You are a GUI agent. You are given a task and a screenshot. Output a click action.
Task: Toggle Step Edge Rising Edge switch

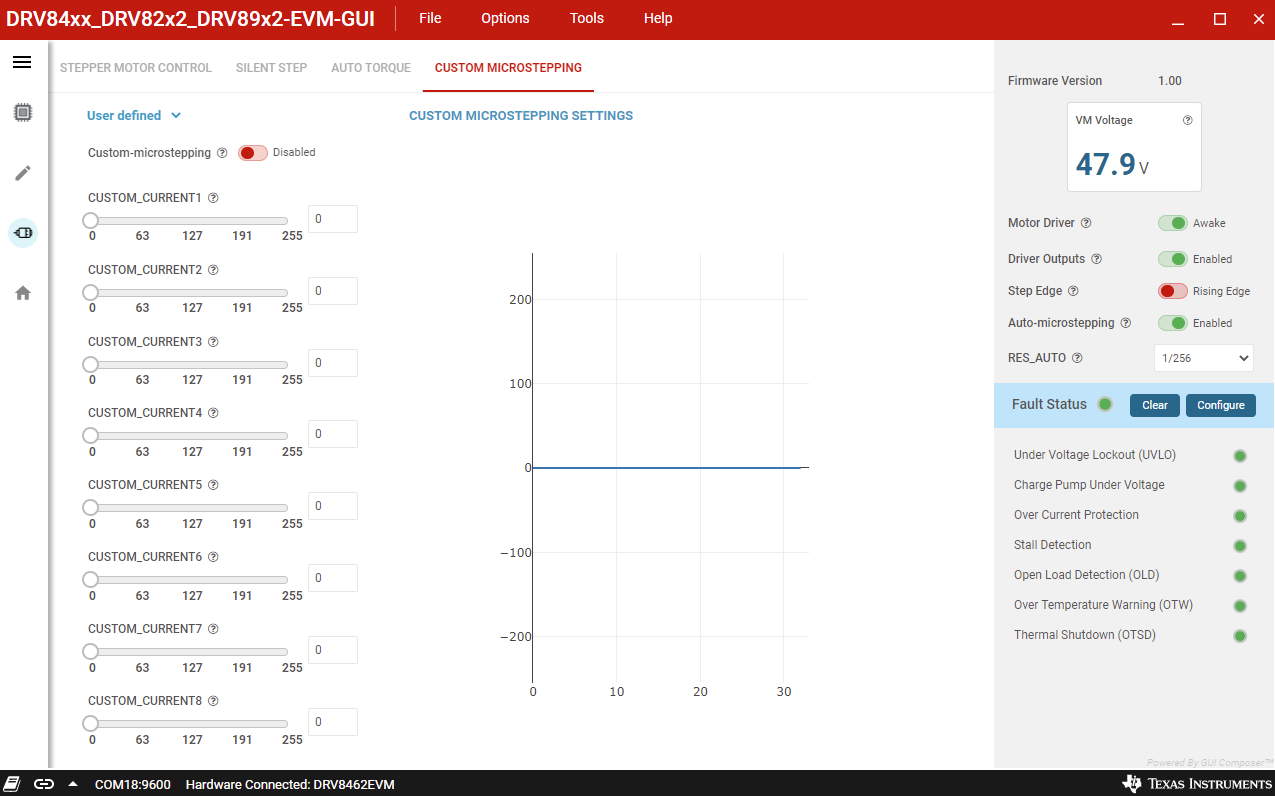coord(1173,291)
